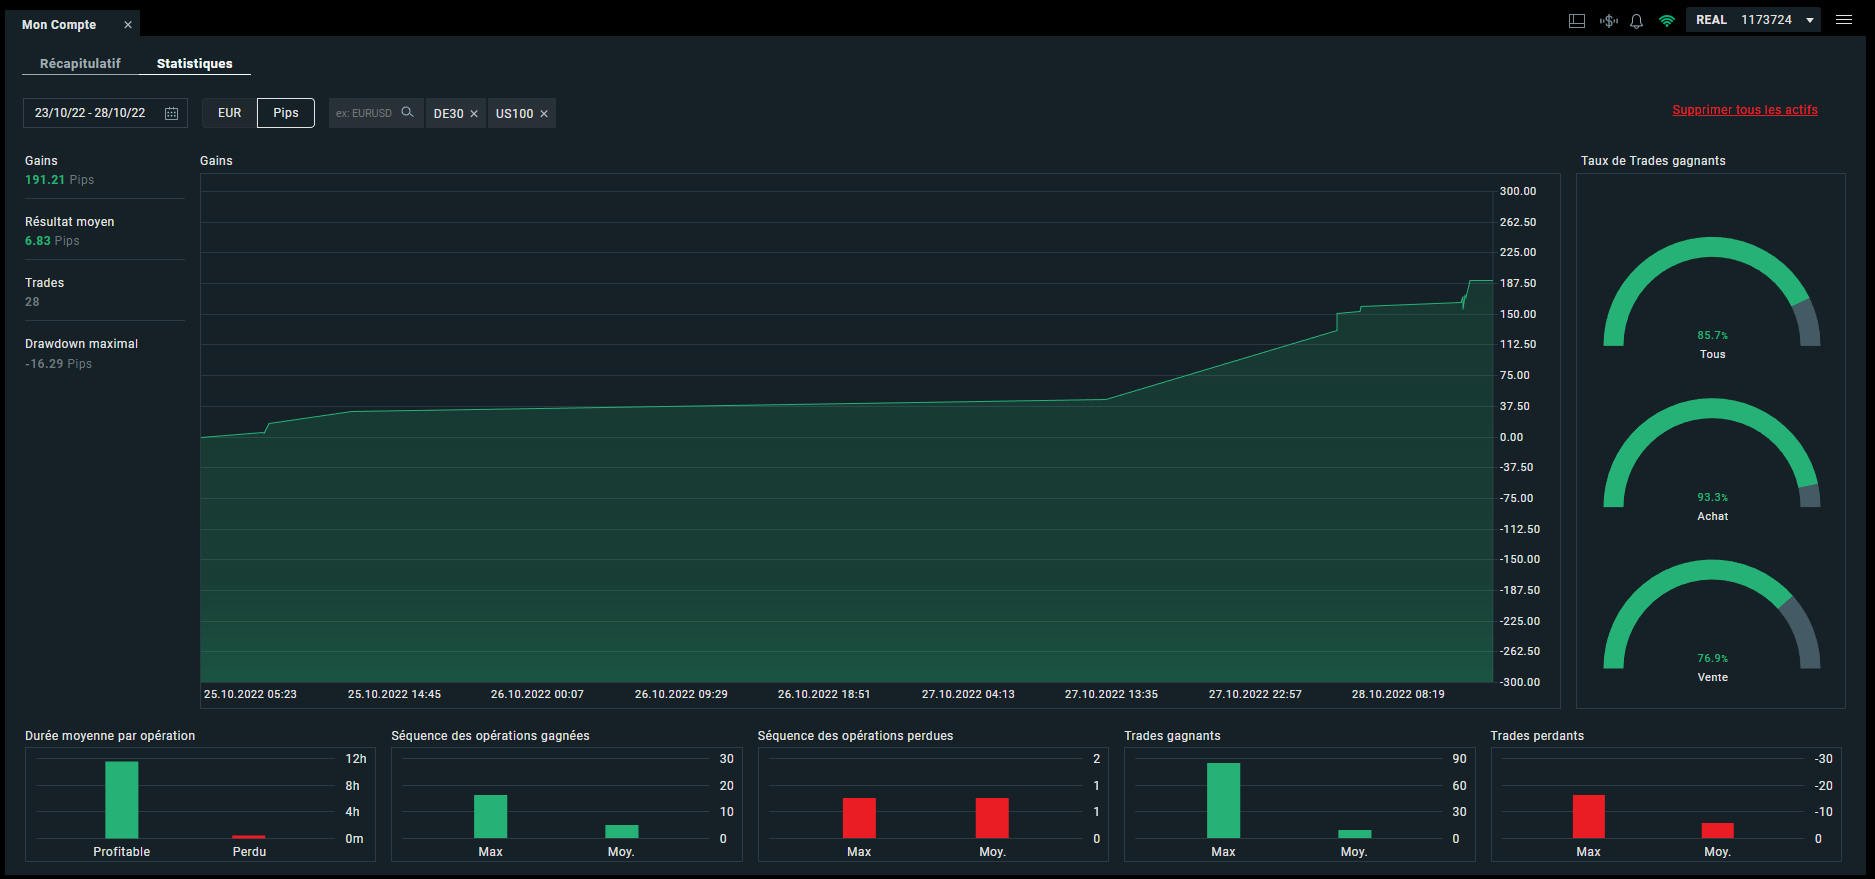Open the hamburger main menu
1875x879 pixels.
tap(1844, 20)
